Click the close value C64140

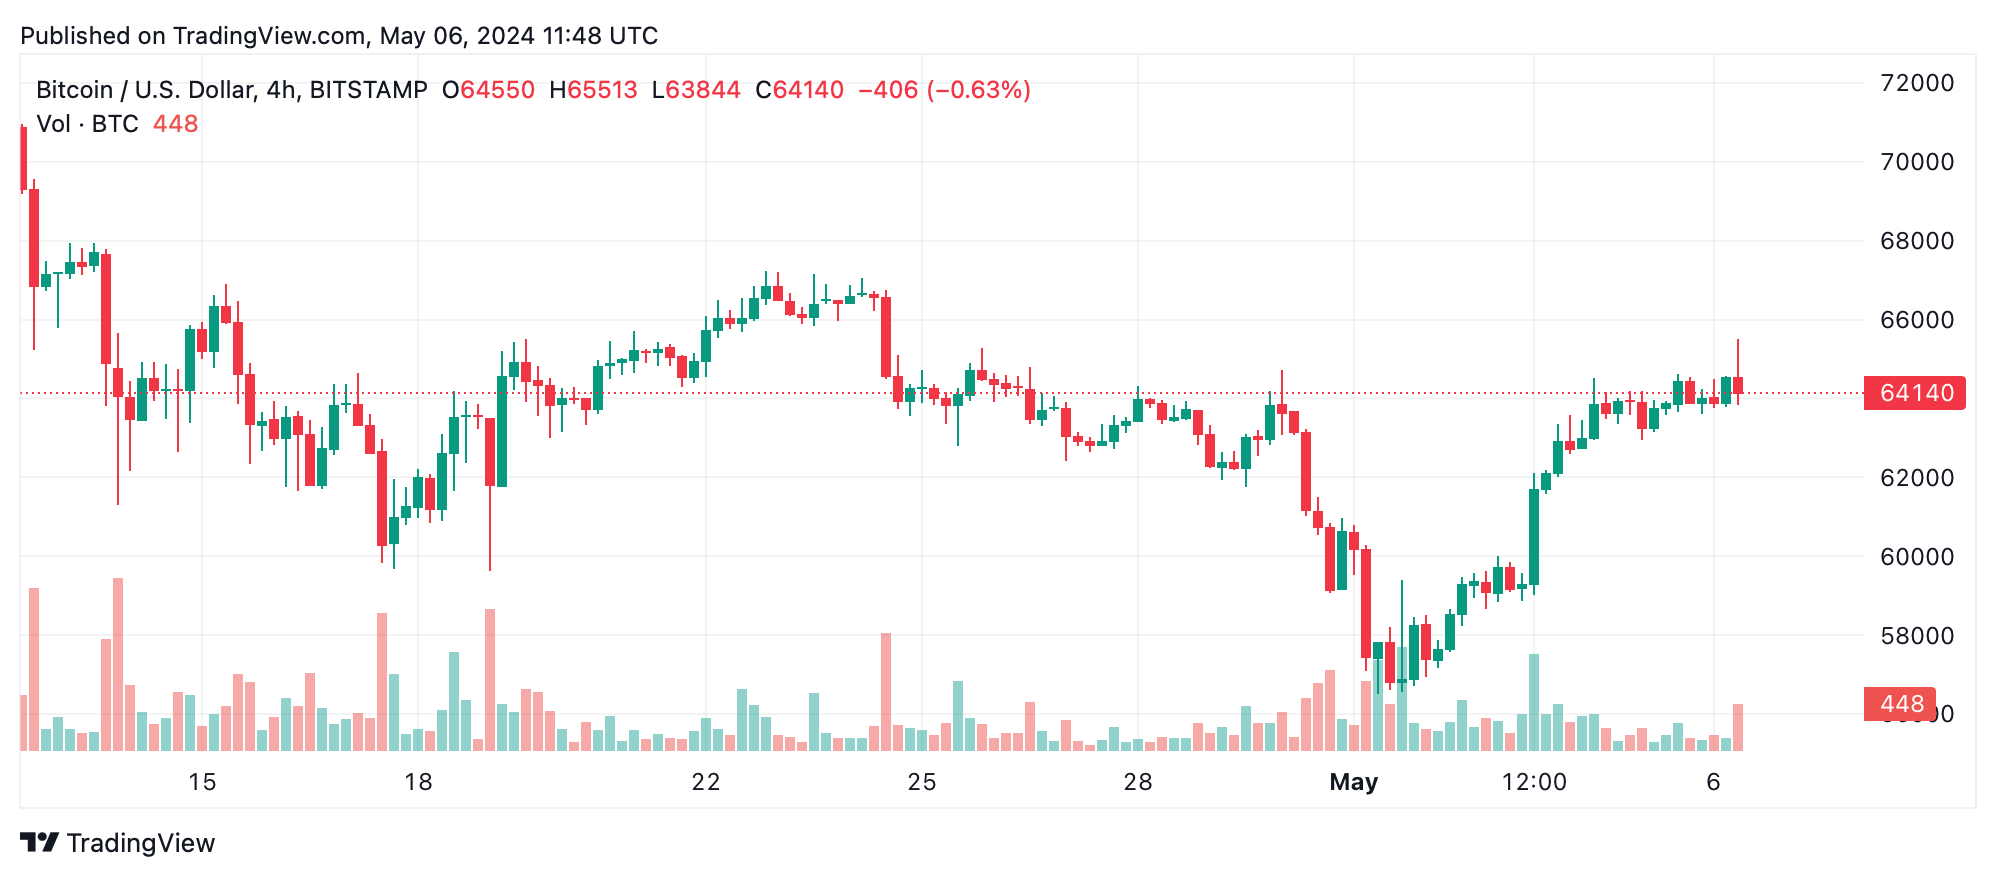click(x=800, y=90)
